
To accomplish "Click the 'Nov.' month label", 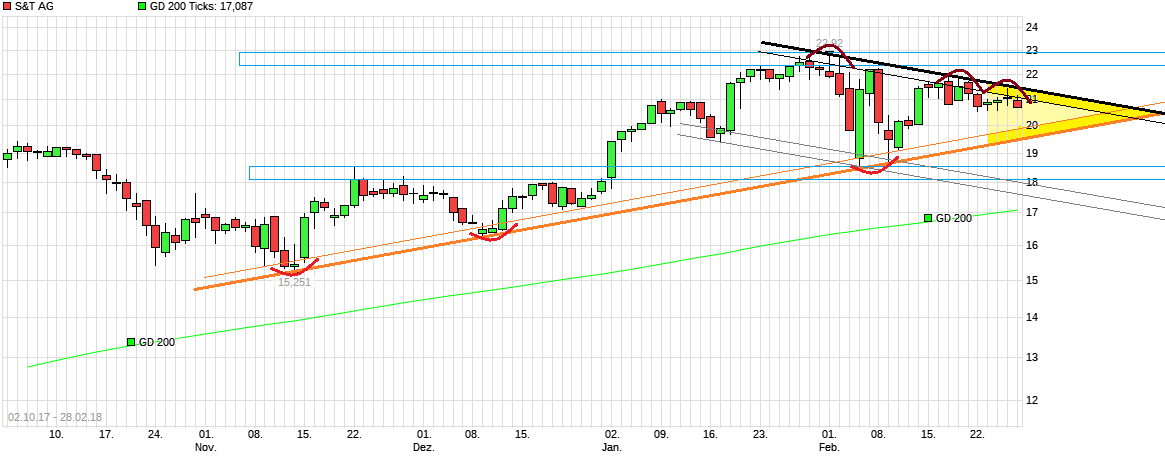I will (x=205, y=447).
